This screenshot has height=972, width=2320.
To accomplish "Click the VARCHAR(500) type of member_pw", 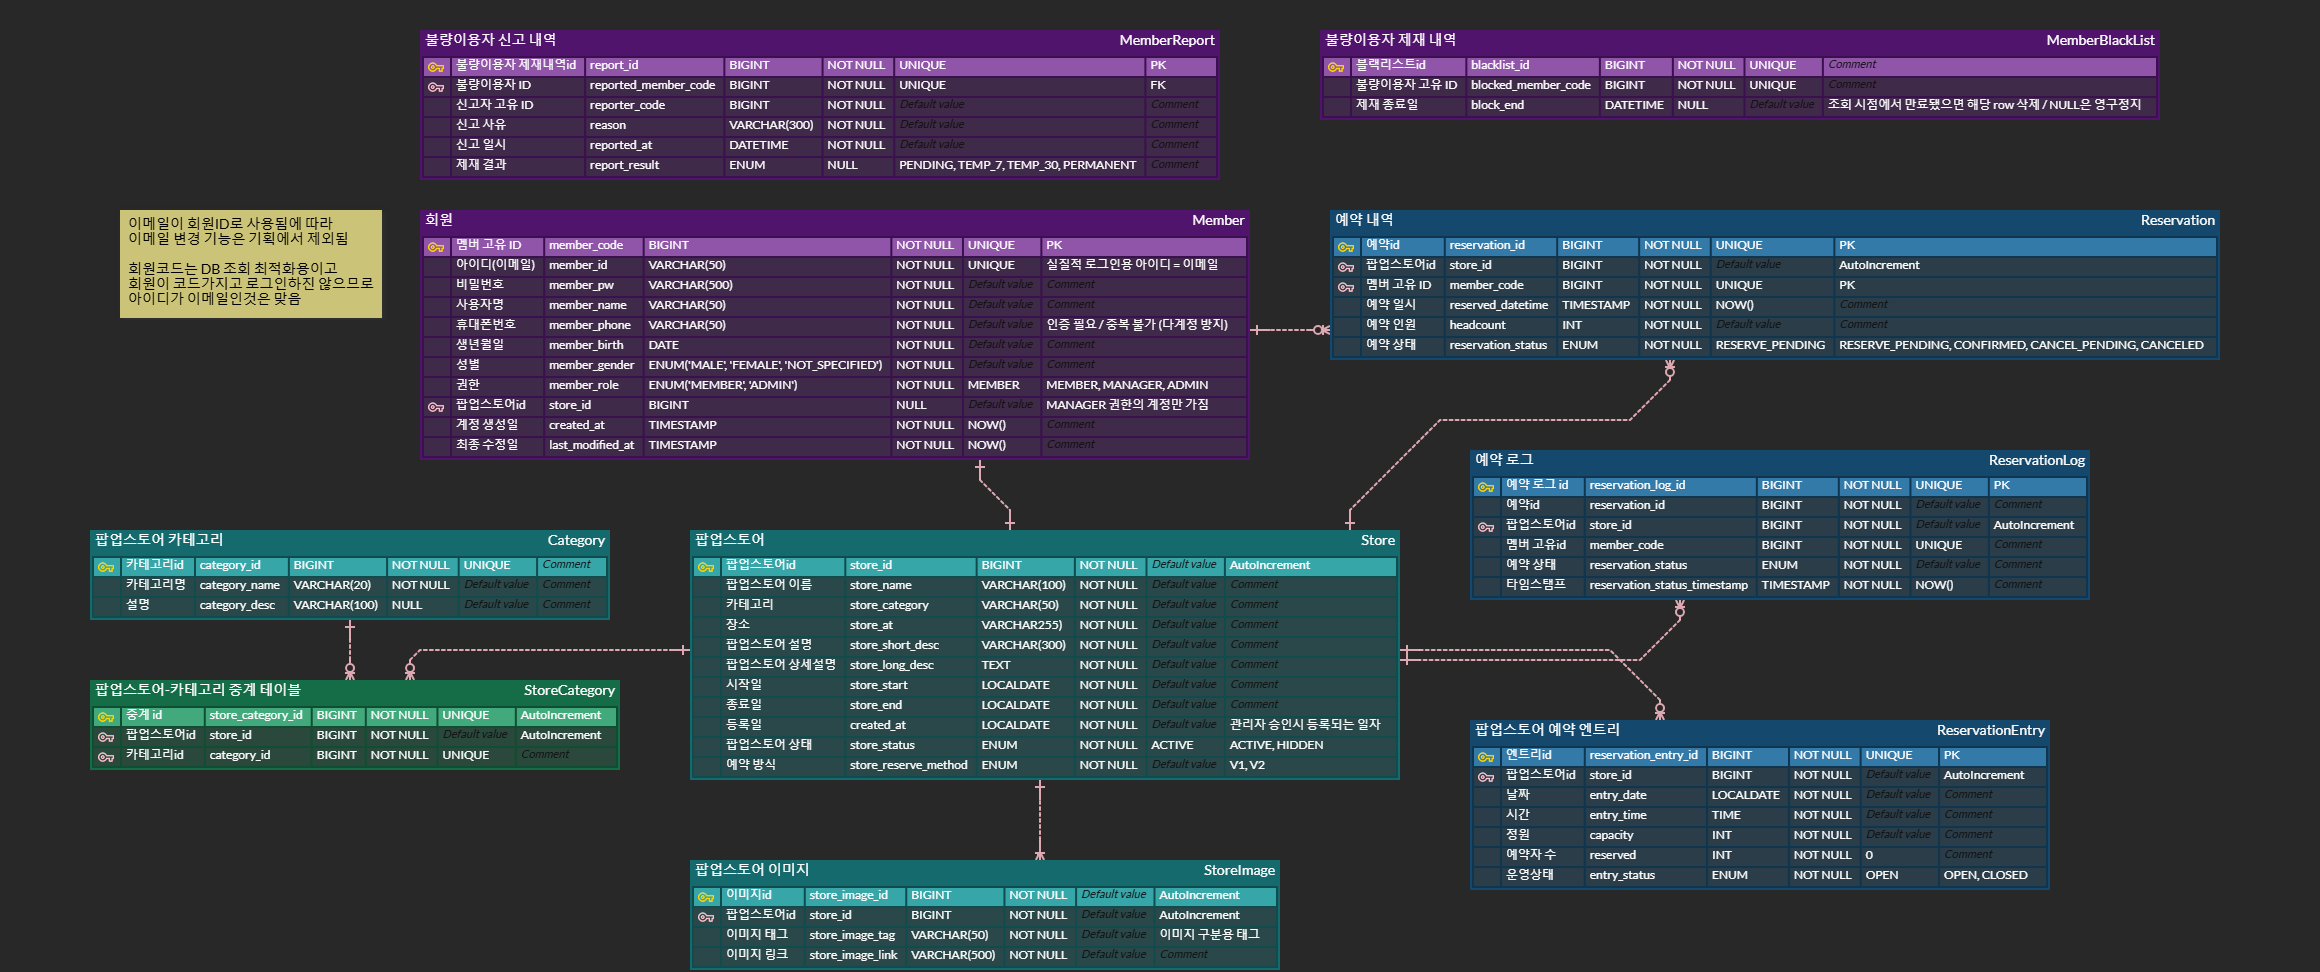I will tap(767, 285).
